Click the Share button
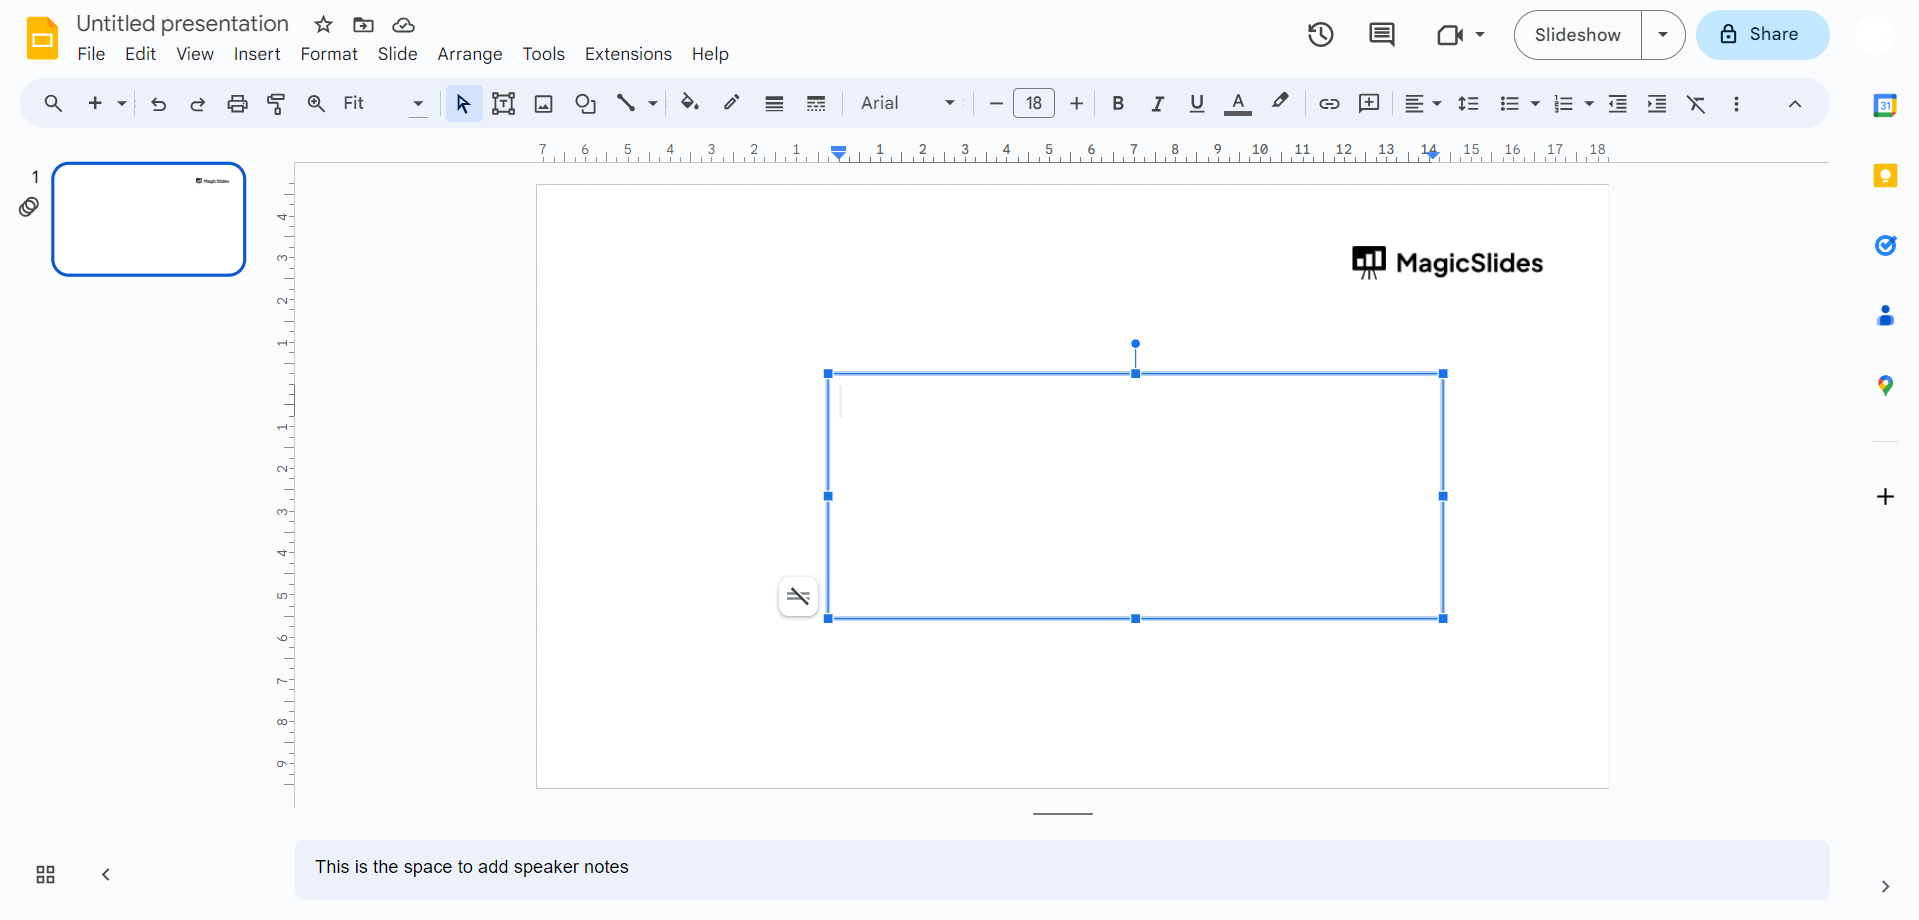The height and width of the screenshot is (920, 1919). [x=1763, y=35]
